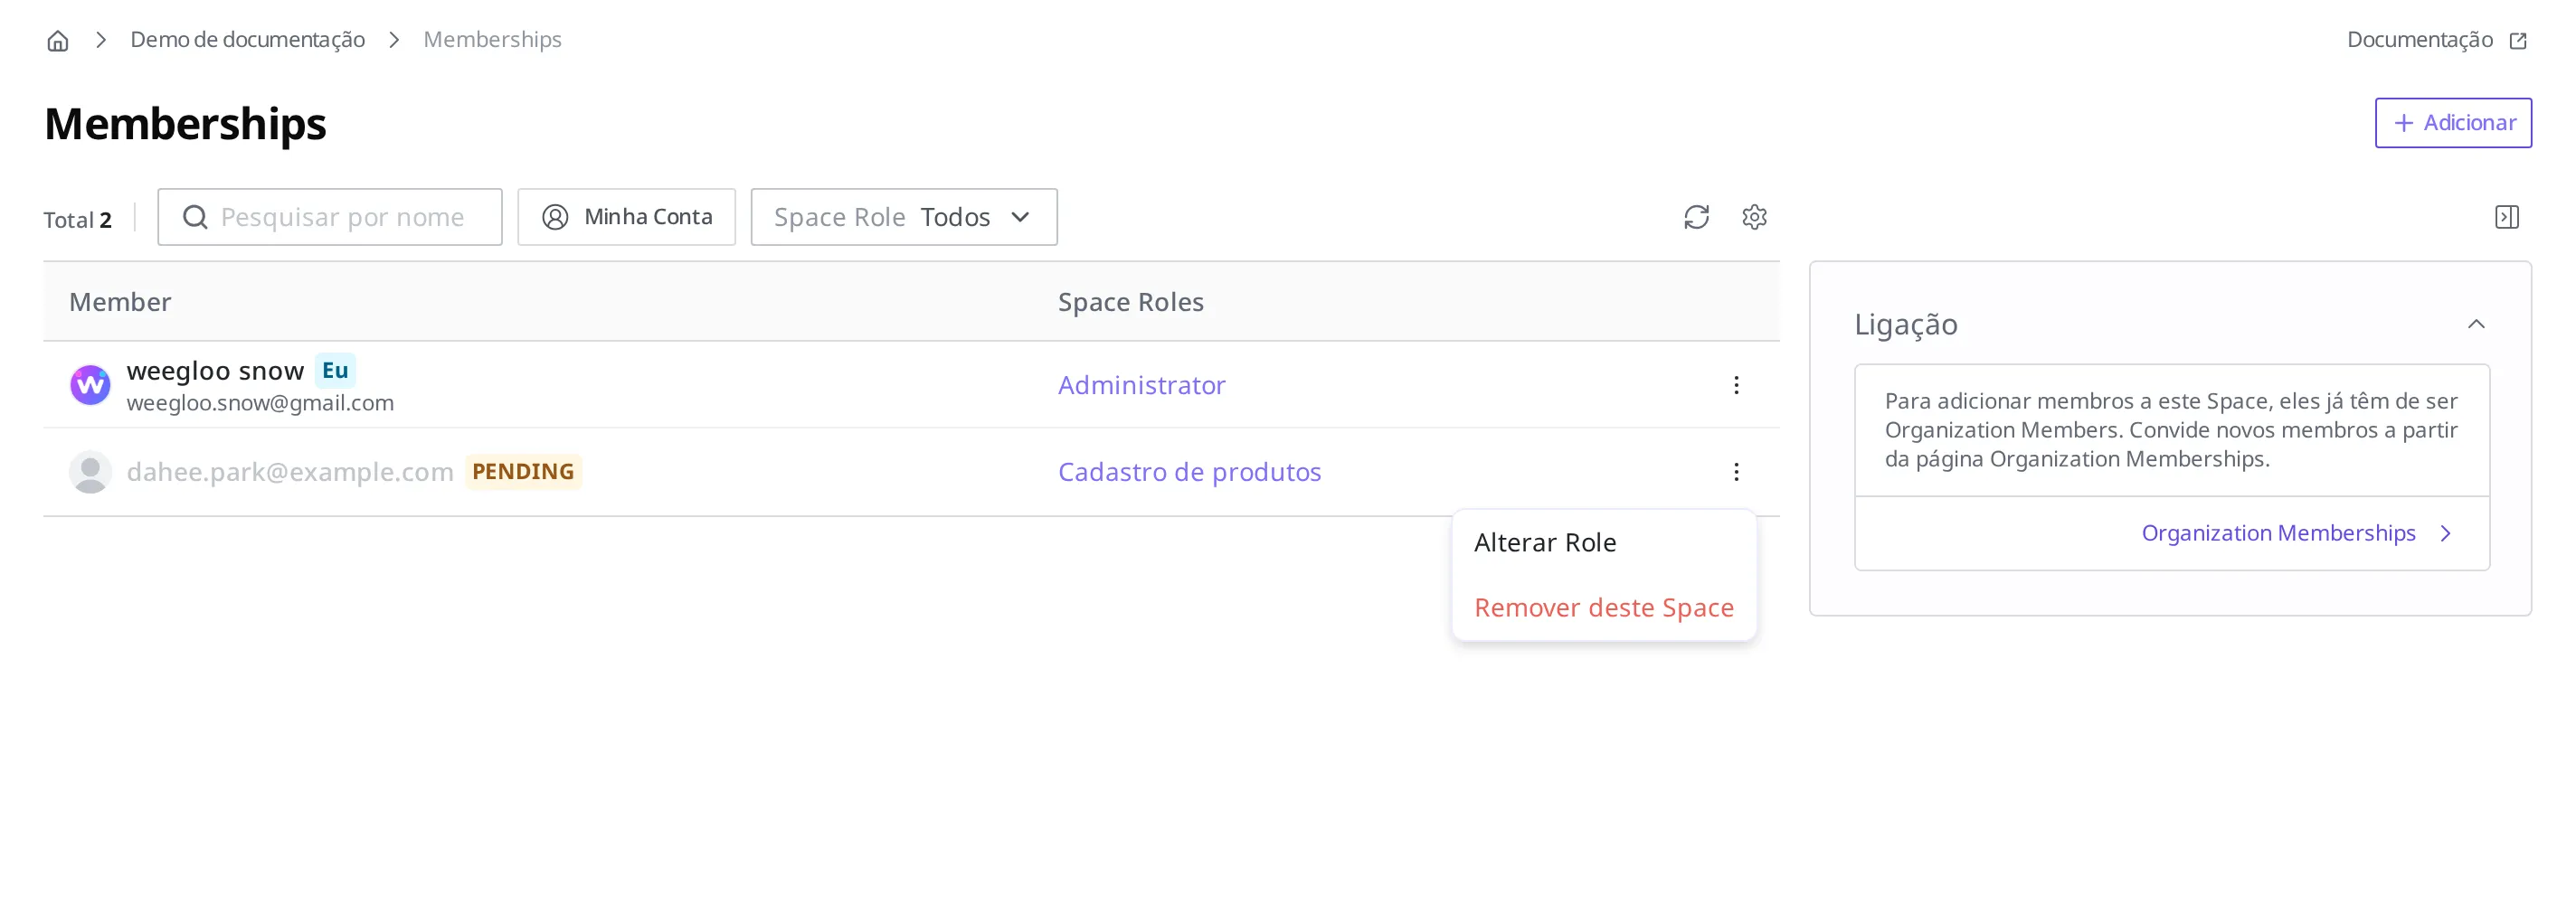
Task: Click the Space Roles column header
Action: [1130, 302]
